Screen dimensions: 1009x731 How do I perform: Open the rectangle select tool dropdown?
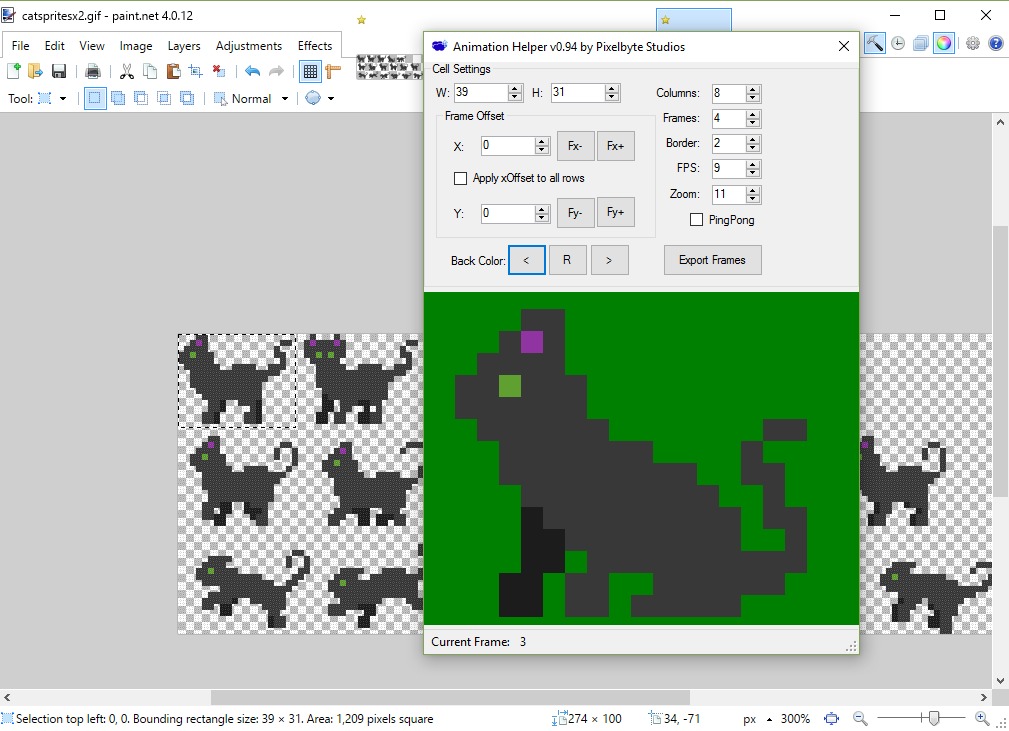coord(62,98)
